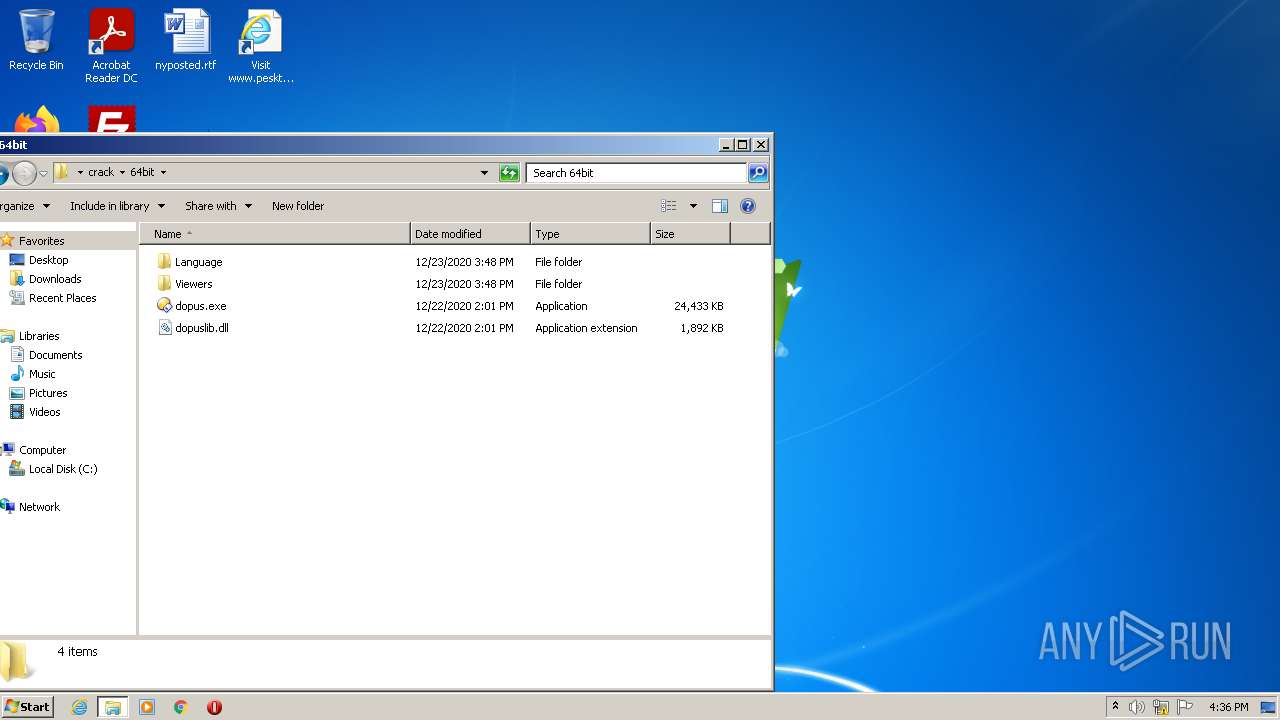
Task: Open the Recycle Bin desktop icon
Action: 36,40
